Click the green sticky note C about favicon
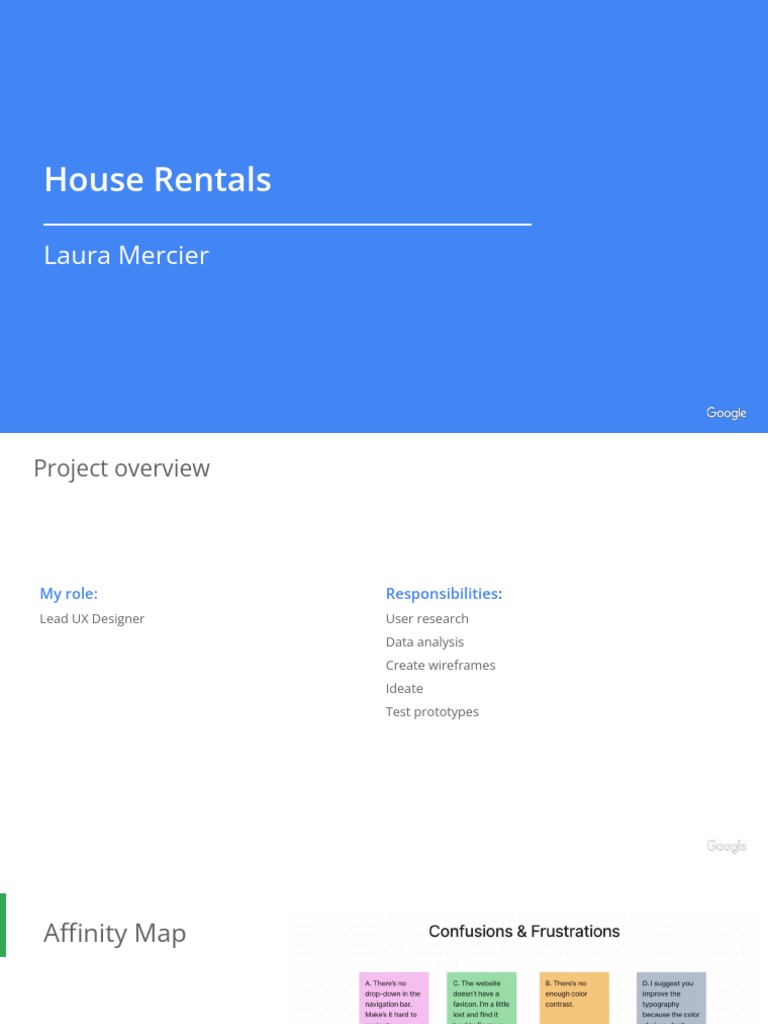The height and width of the screenshot is (1024, 768). click(x=481, y=998)
